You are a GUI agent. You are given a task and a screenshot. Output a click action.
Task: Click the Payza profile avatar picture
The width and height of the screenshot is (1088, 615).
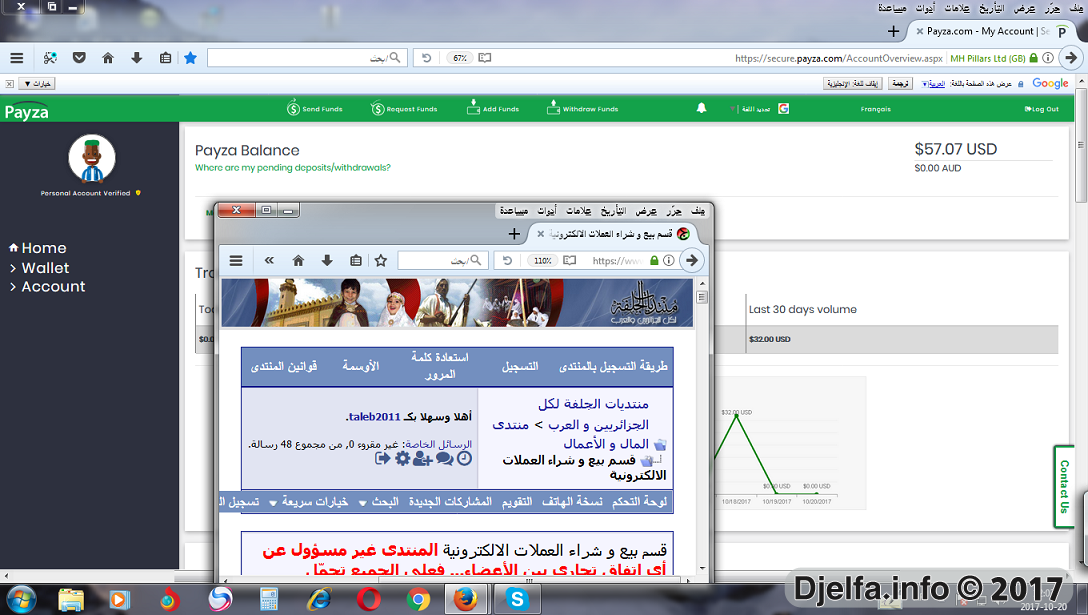[92, 158]
